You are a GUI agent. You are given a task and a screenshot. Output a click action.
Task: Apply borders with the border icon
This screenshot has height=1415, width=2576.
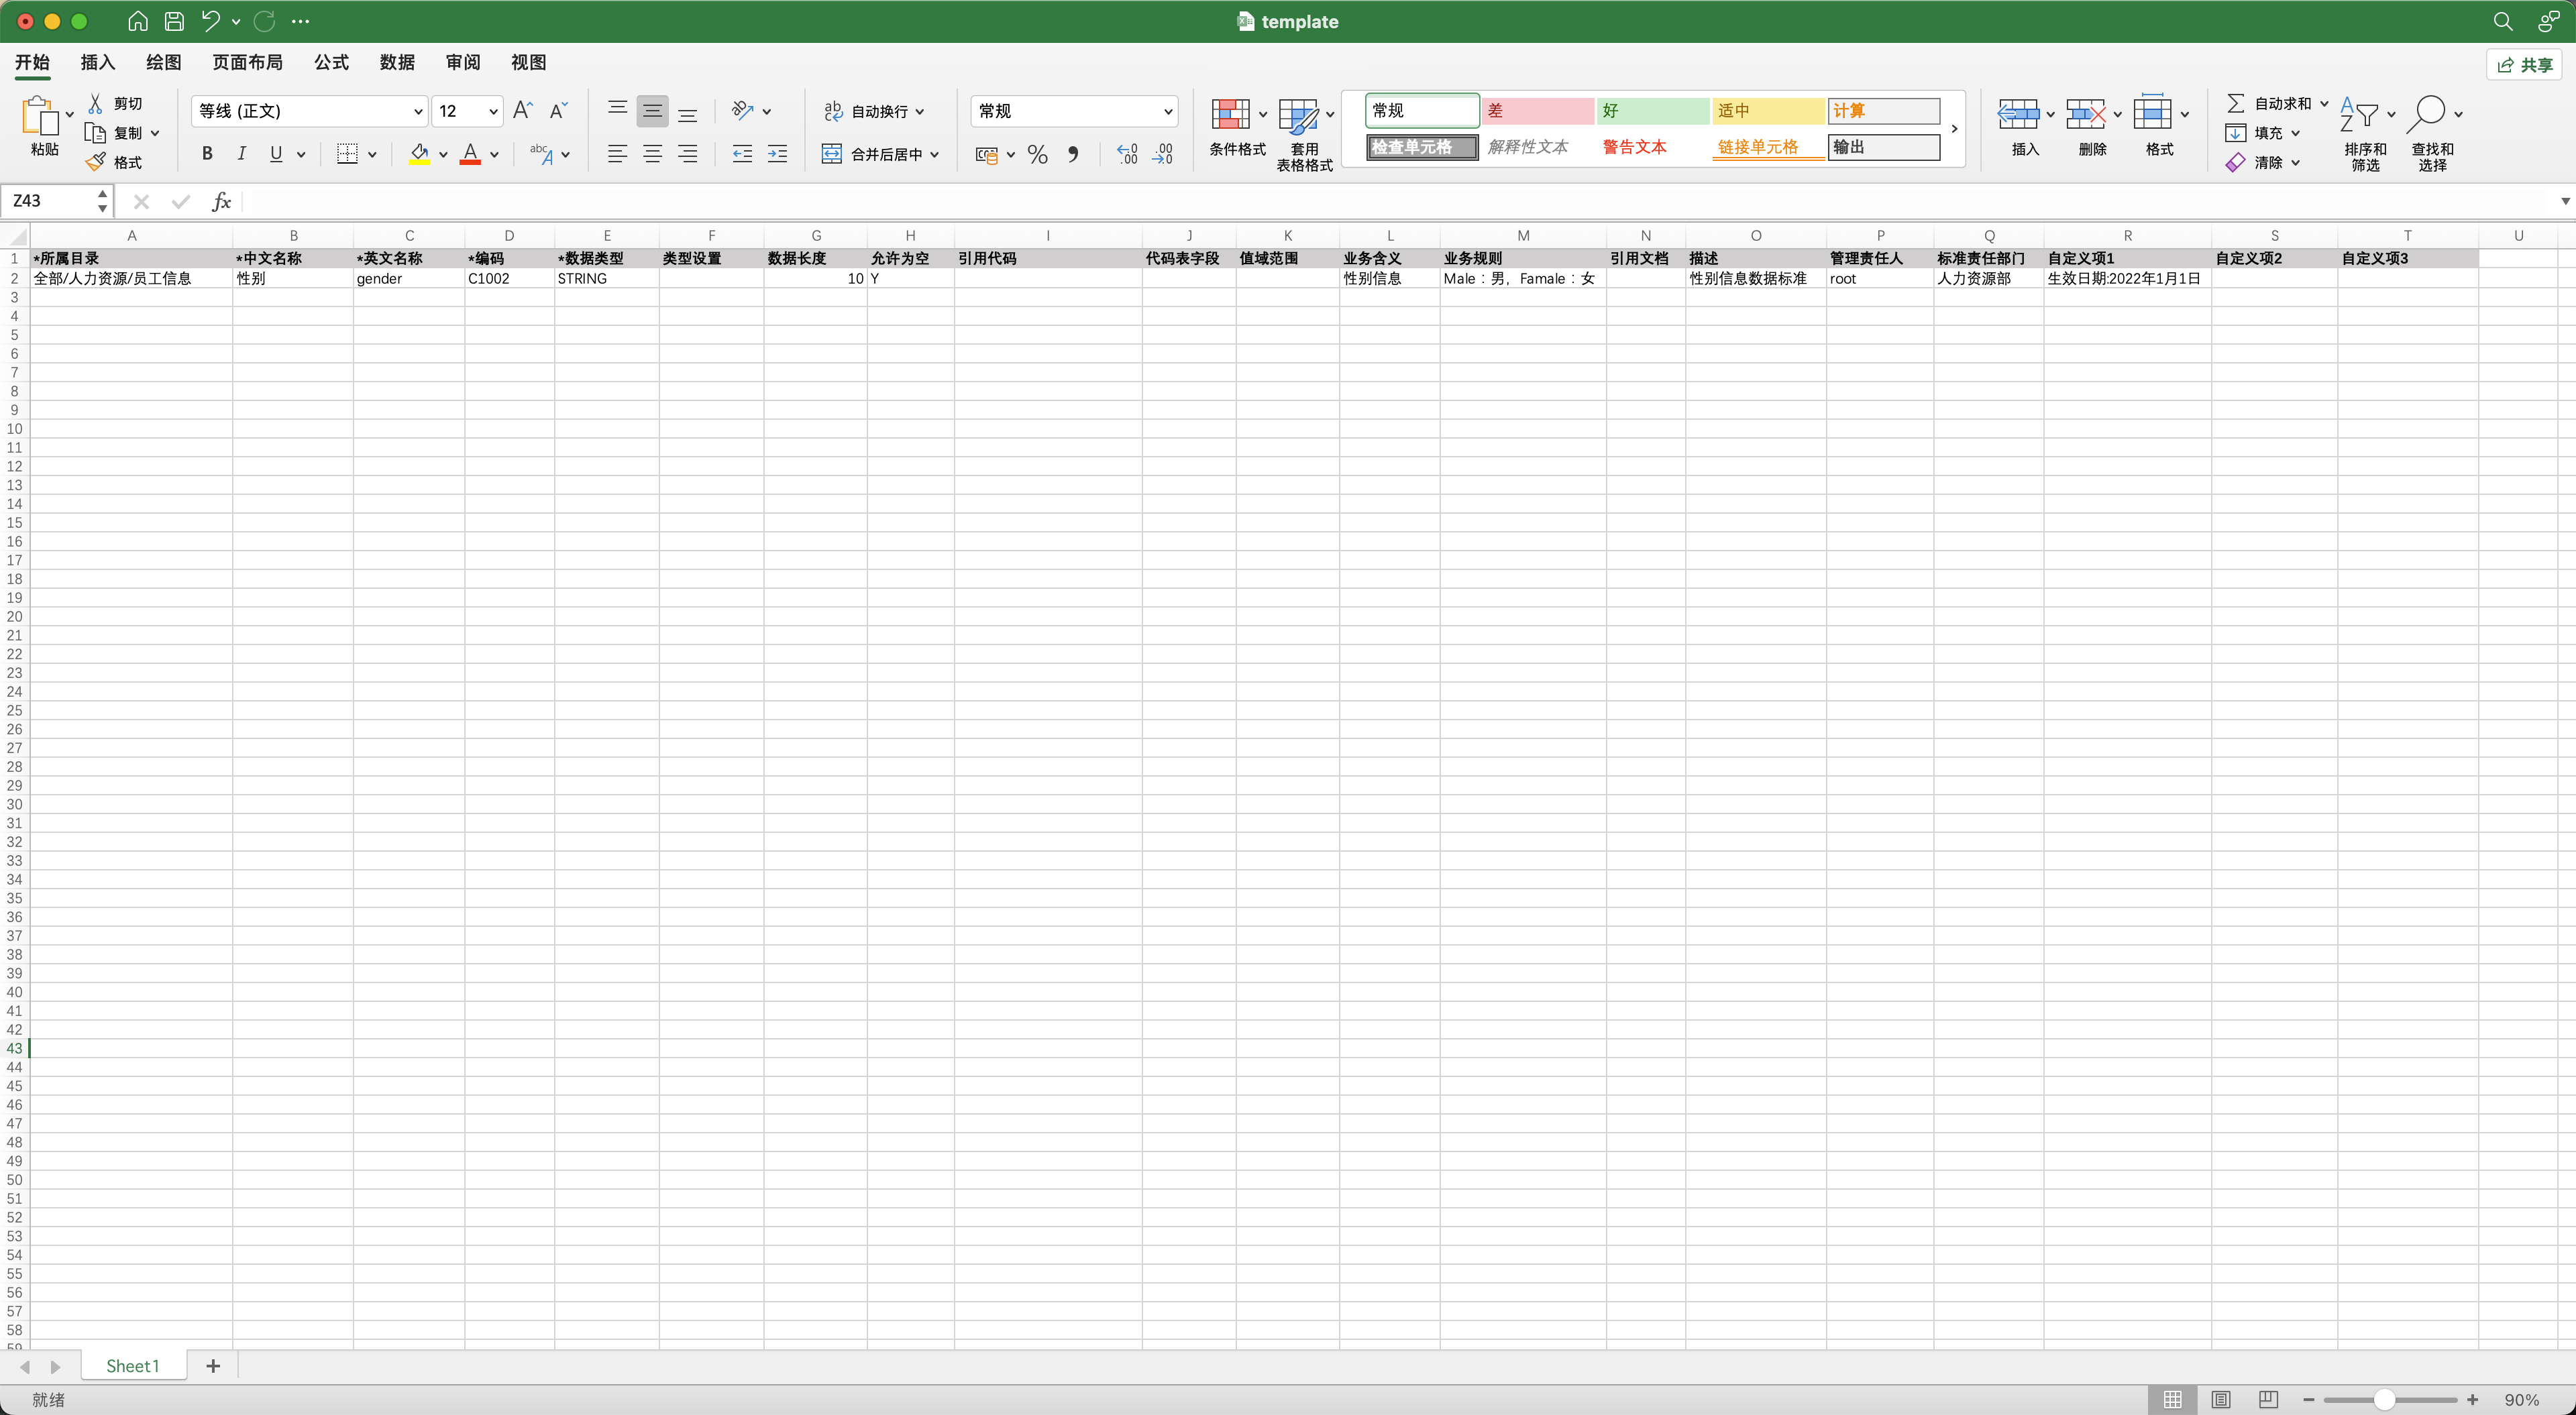pyautogui.click(x=347, y=154)
